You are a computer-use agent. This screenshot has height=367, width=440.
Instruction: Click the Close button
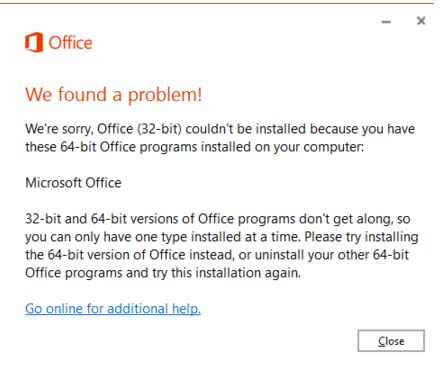click(x=391, y=341)
